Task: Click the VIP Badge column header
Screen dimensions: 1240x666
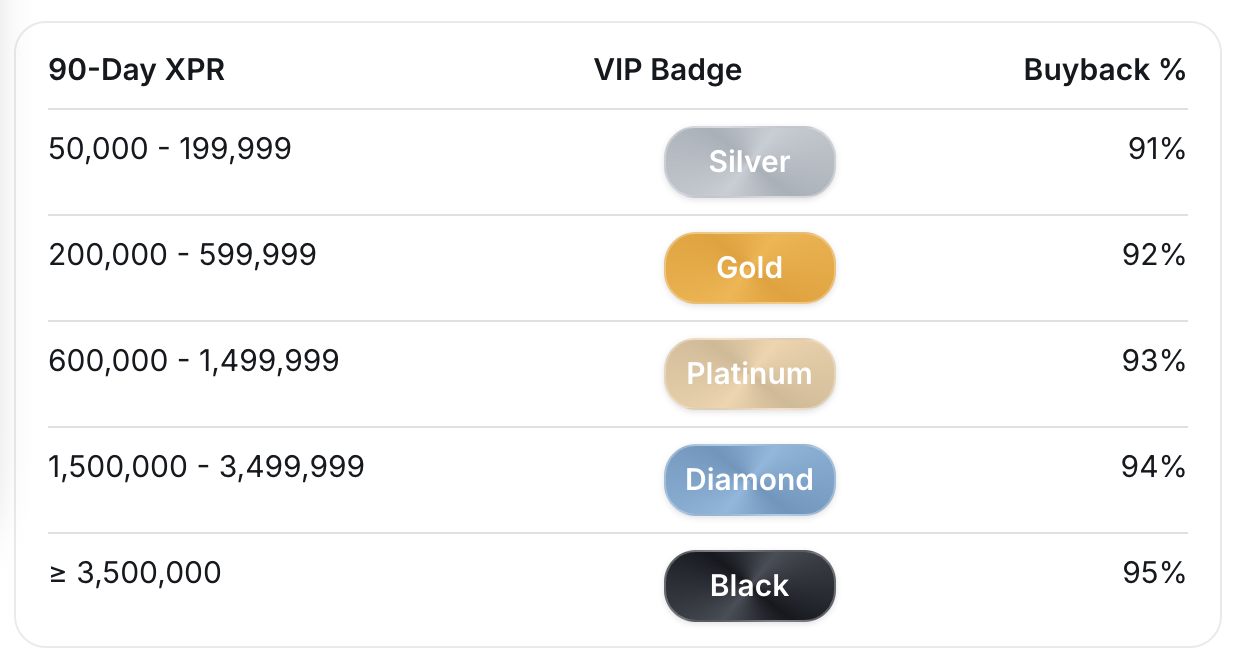Action: point(668,70)
